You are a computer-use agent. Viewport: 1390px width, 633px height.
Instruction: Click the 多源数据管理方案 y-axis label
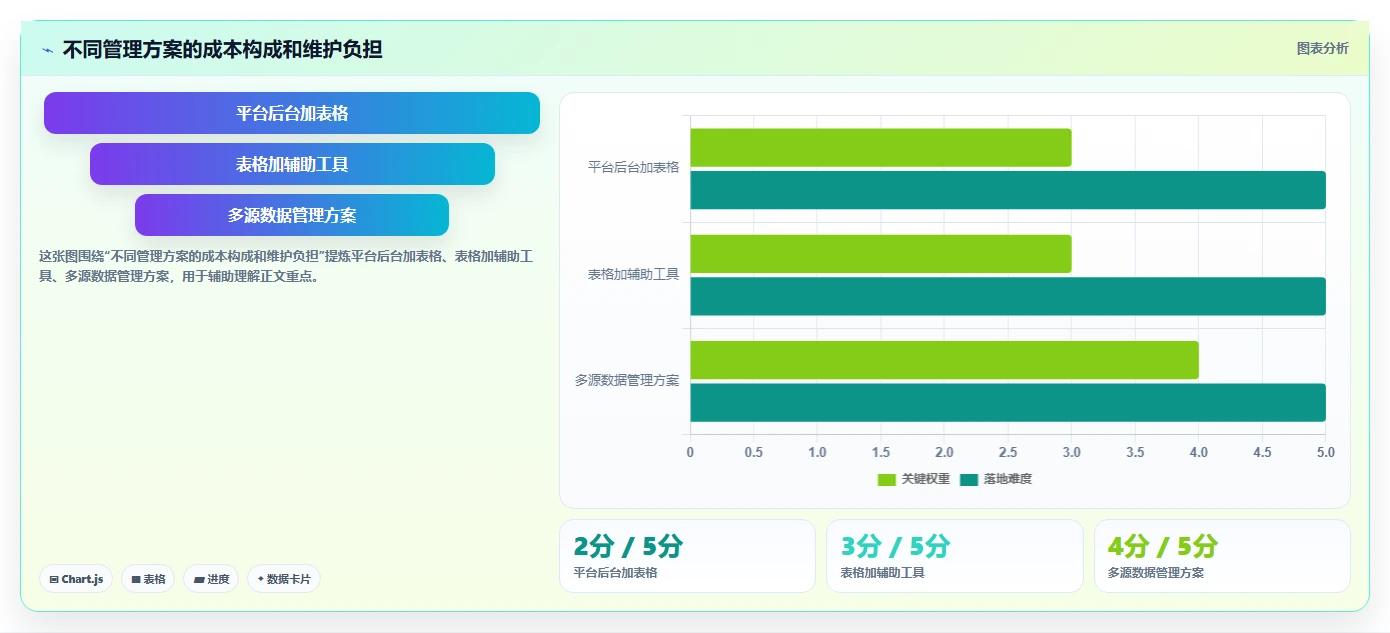pos(627,380)
